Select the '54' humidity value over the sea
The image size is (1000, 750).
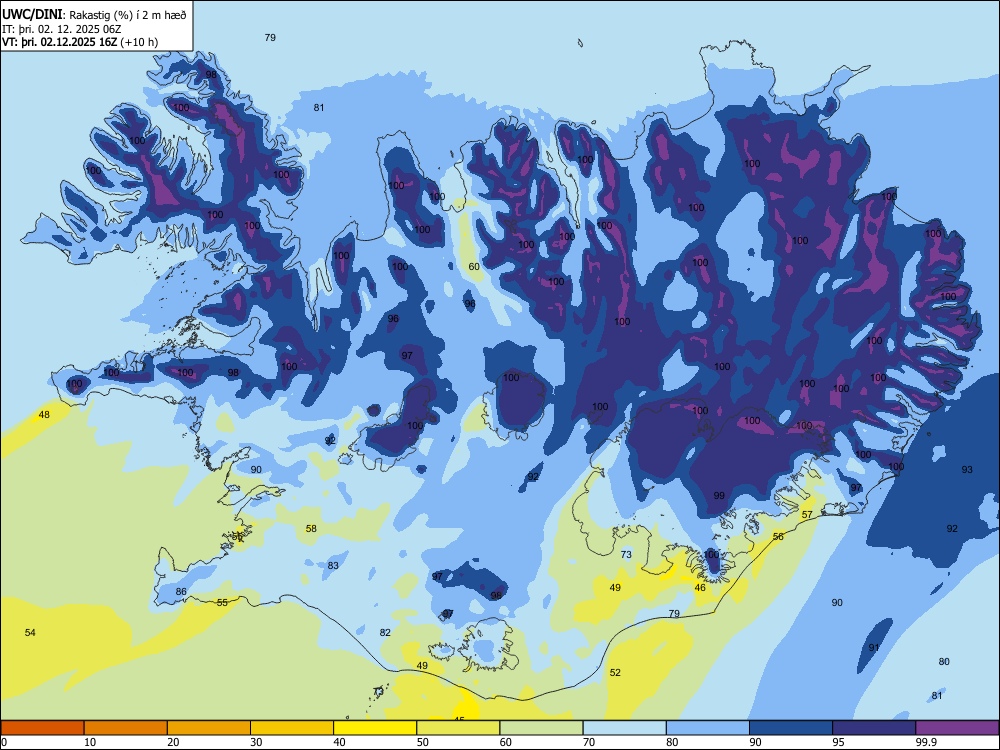(30, 633)
